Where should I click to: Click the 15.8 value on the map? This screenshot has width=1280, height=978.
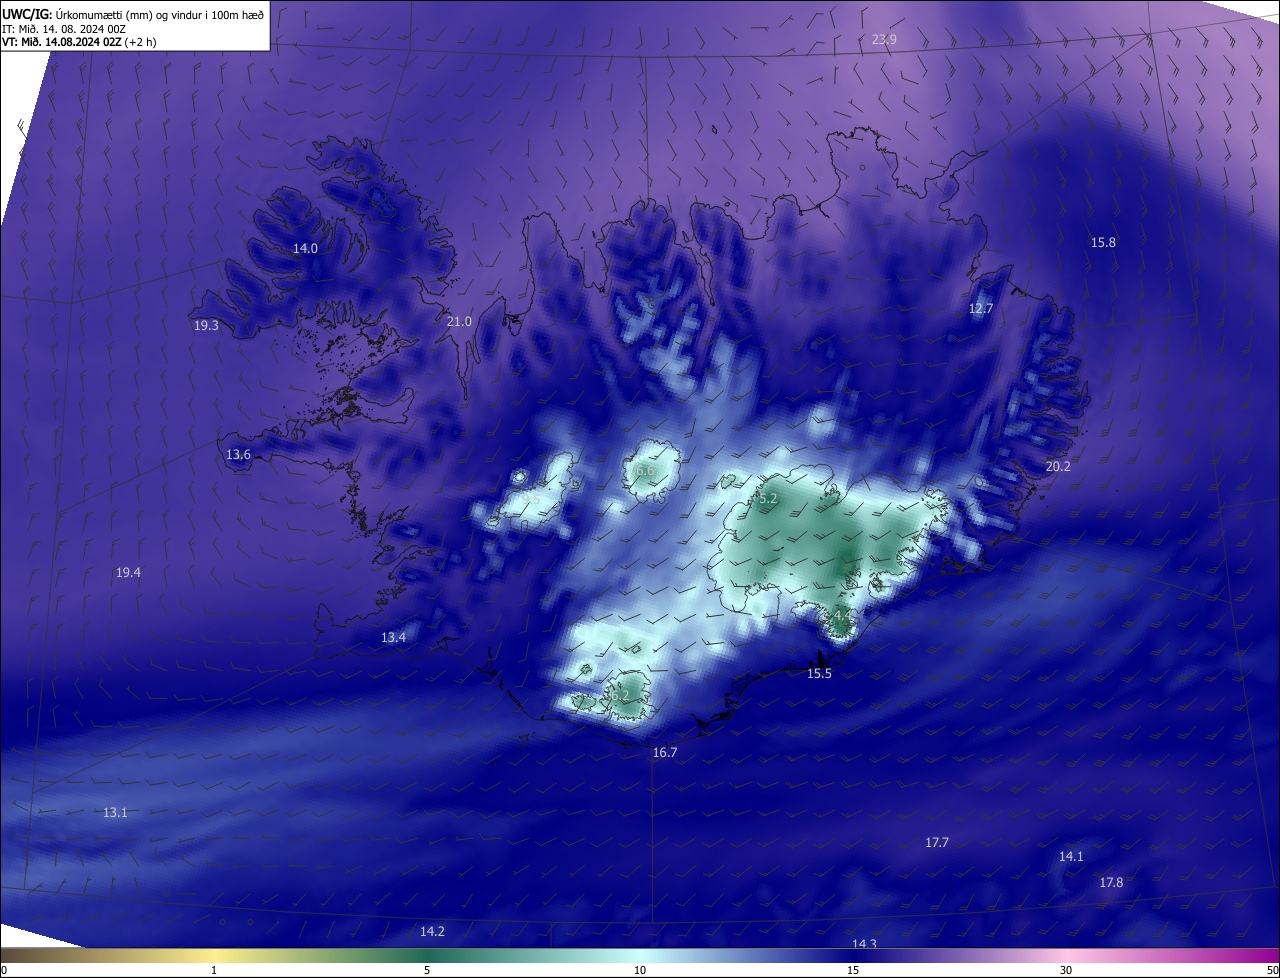click(x=1103, y=242)
